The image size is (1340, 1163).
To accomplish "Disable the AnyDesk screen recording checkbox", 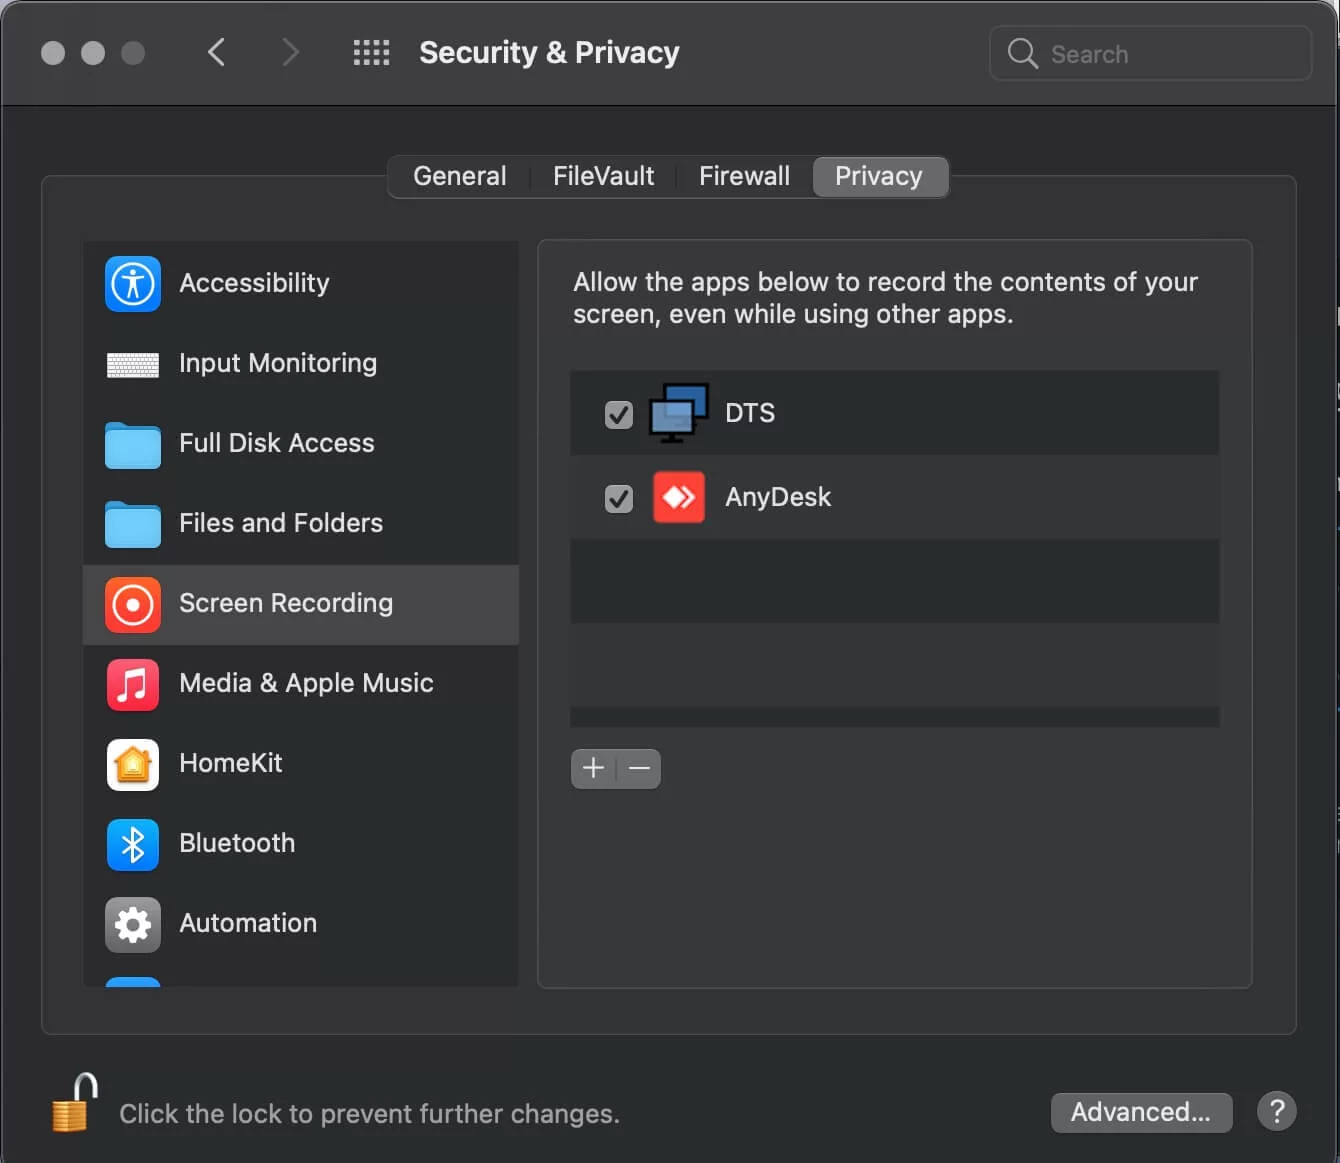I will tap(619, 498).
